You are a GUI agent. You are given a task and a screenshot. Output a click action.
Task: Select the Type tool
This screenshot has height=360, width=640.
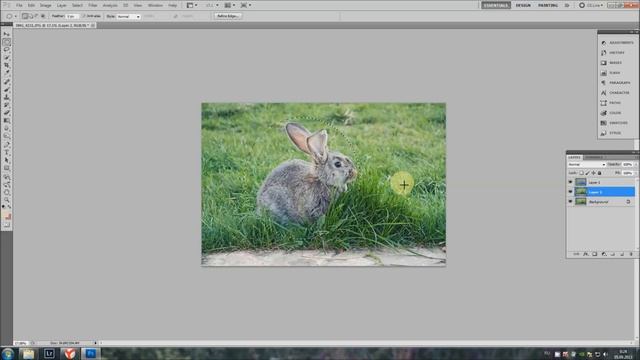[x=7, y=152]
